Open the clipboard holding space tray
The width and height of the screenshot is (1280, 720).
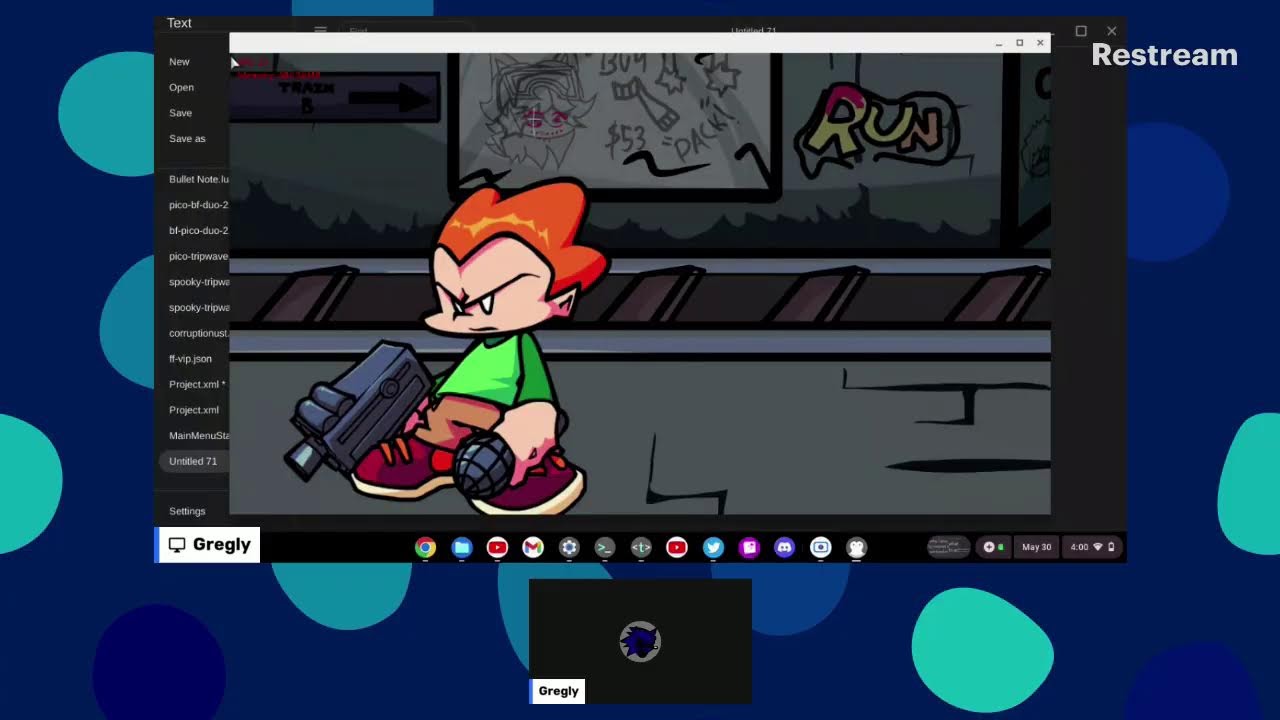948,547
